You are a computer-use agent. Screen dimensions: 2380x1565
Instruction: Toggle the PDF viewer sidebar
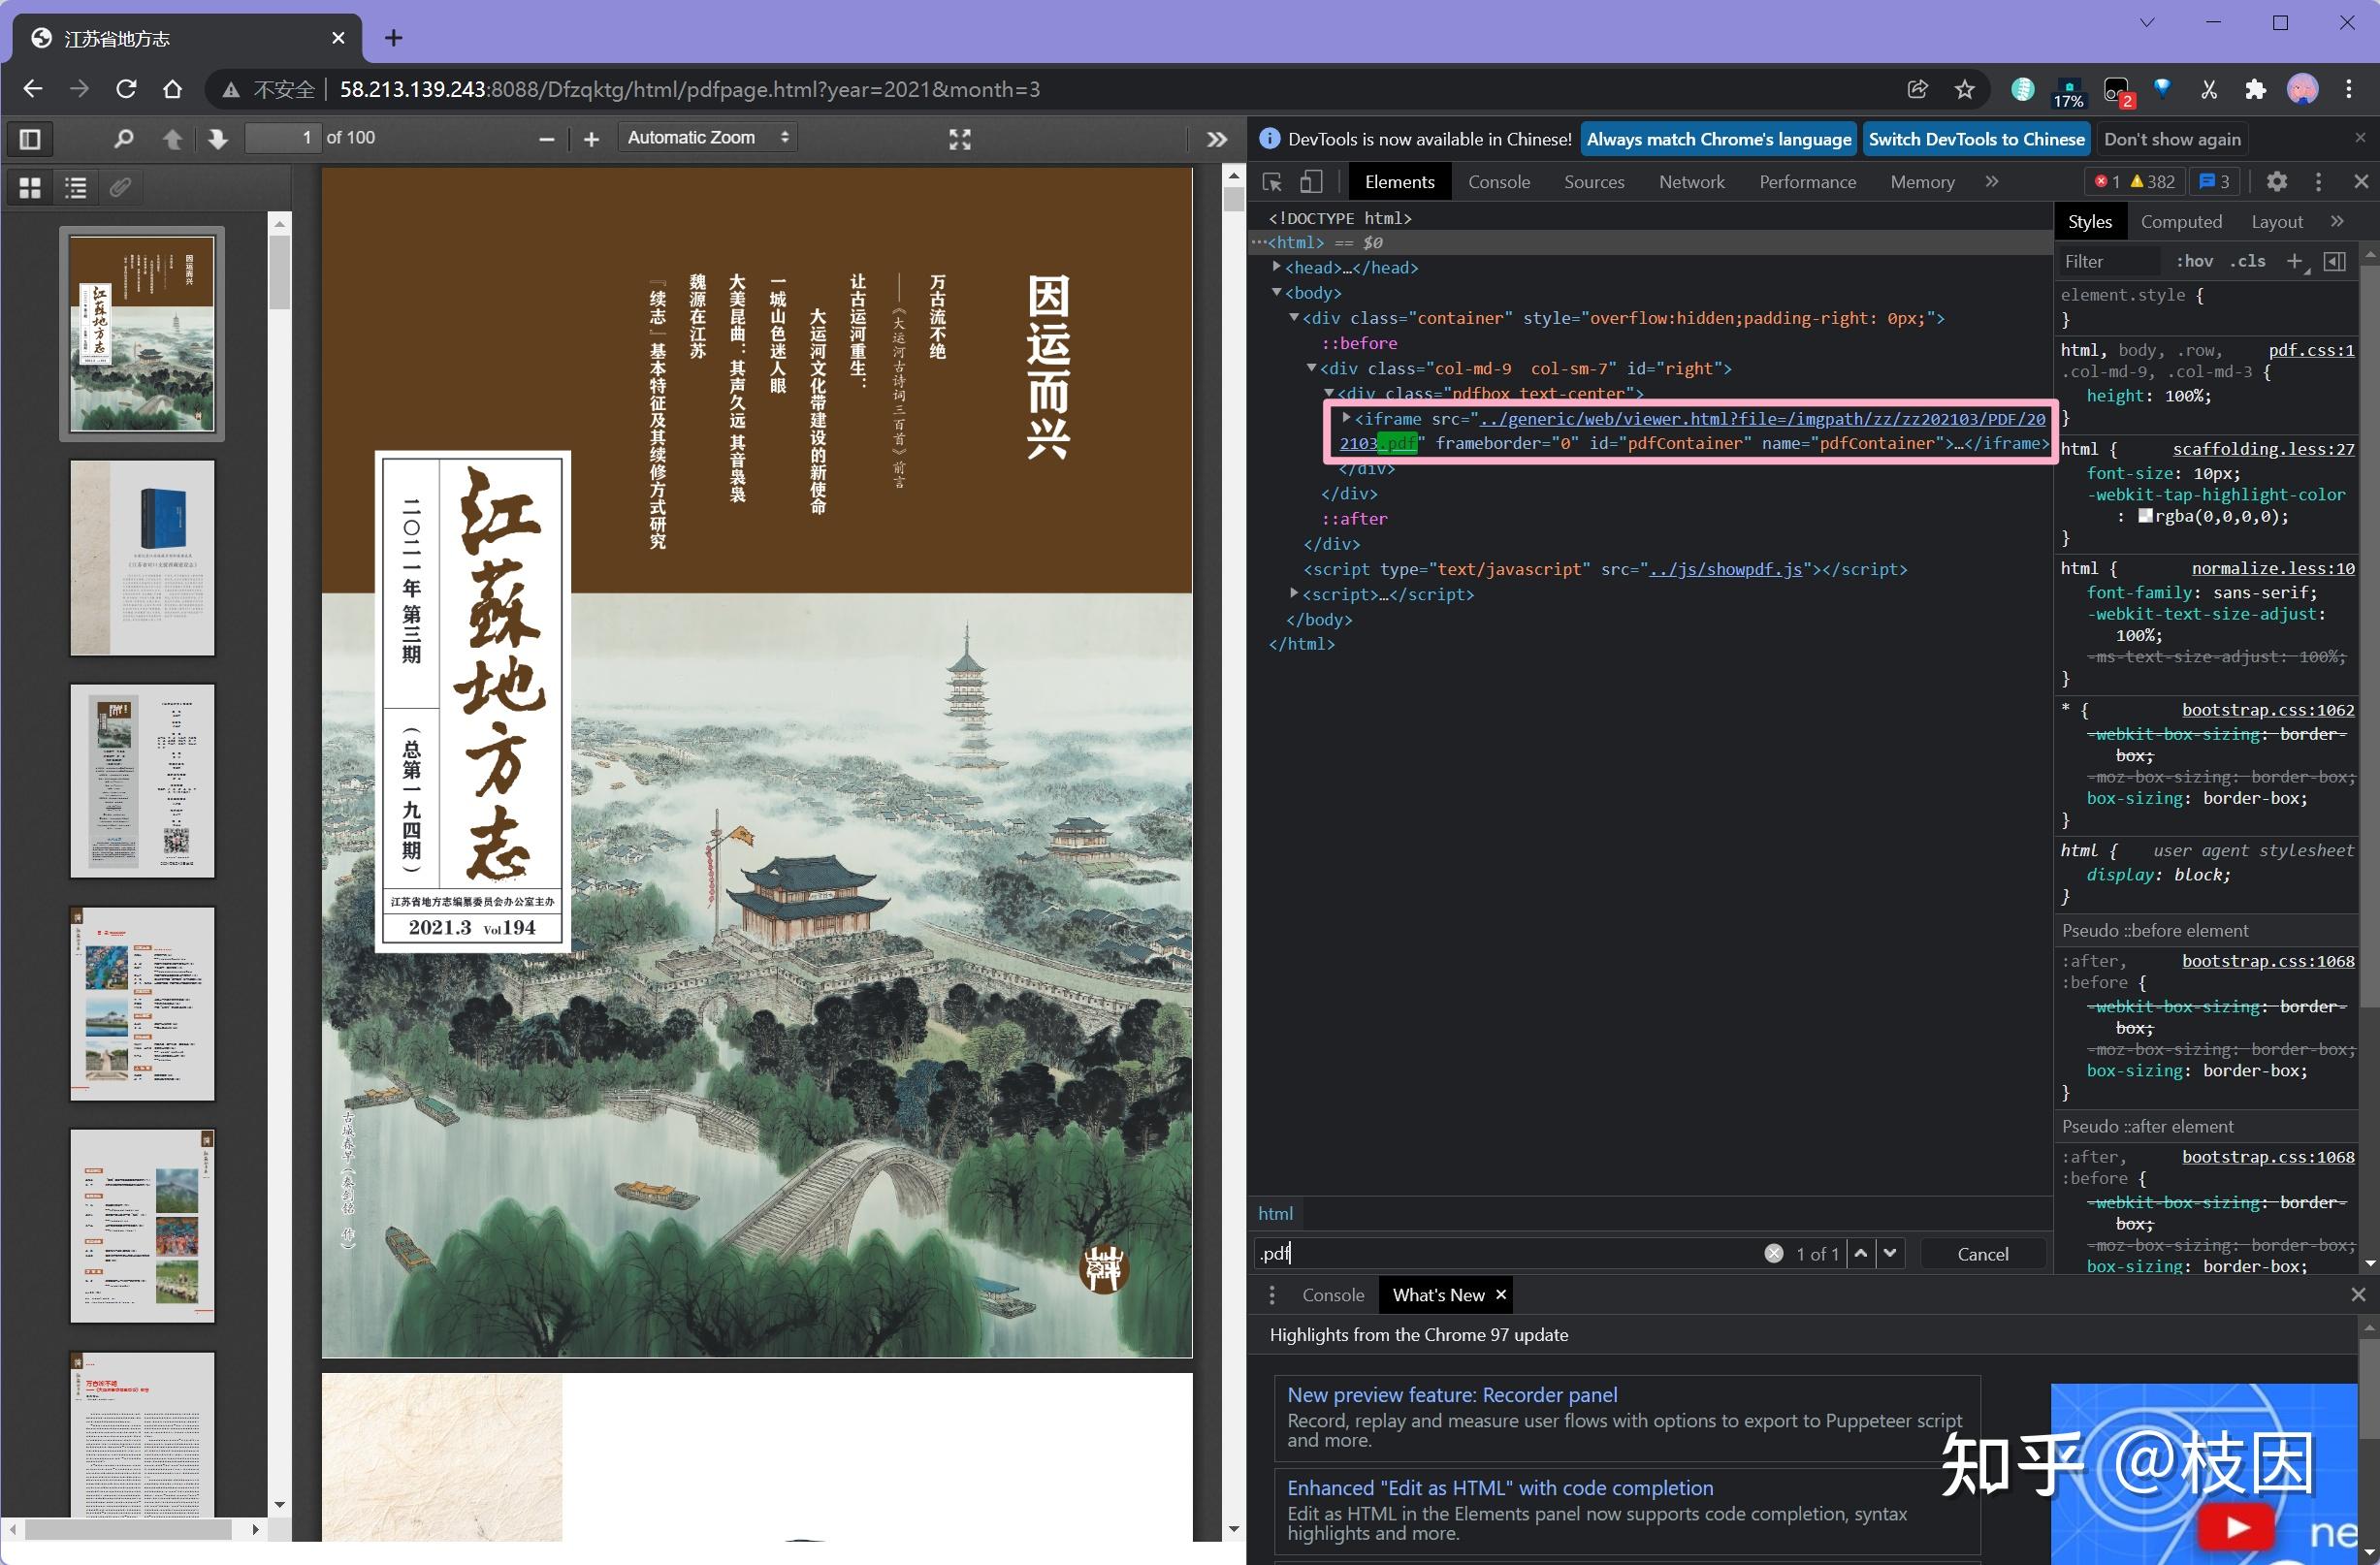[30, 139]
